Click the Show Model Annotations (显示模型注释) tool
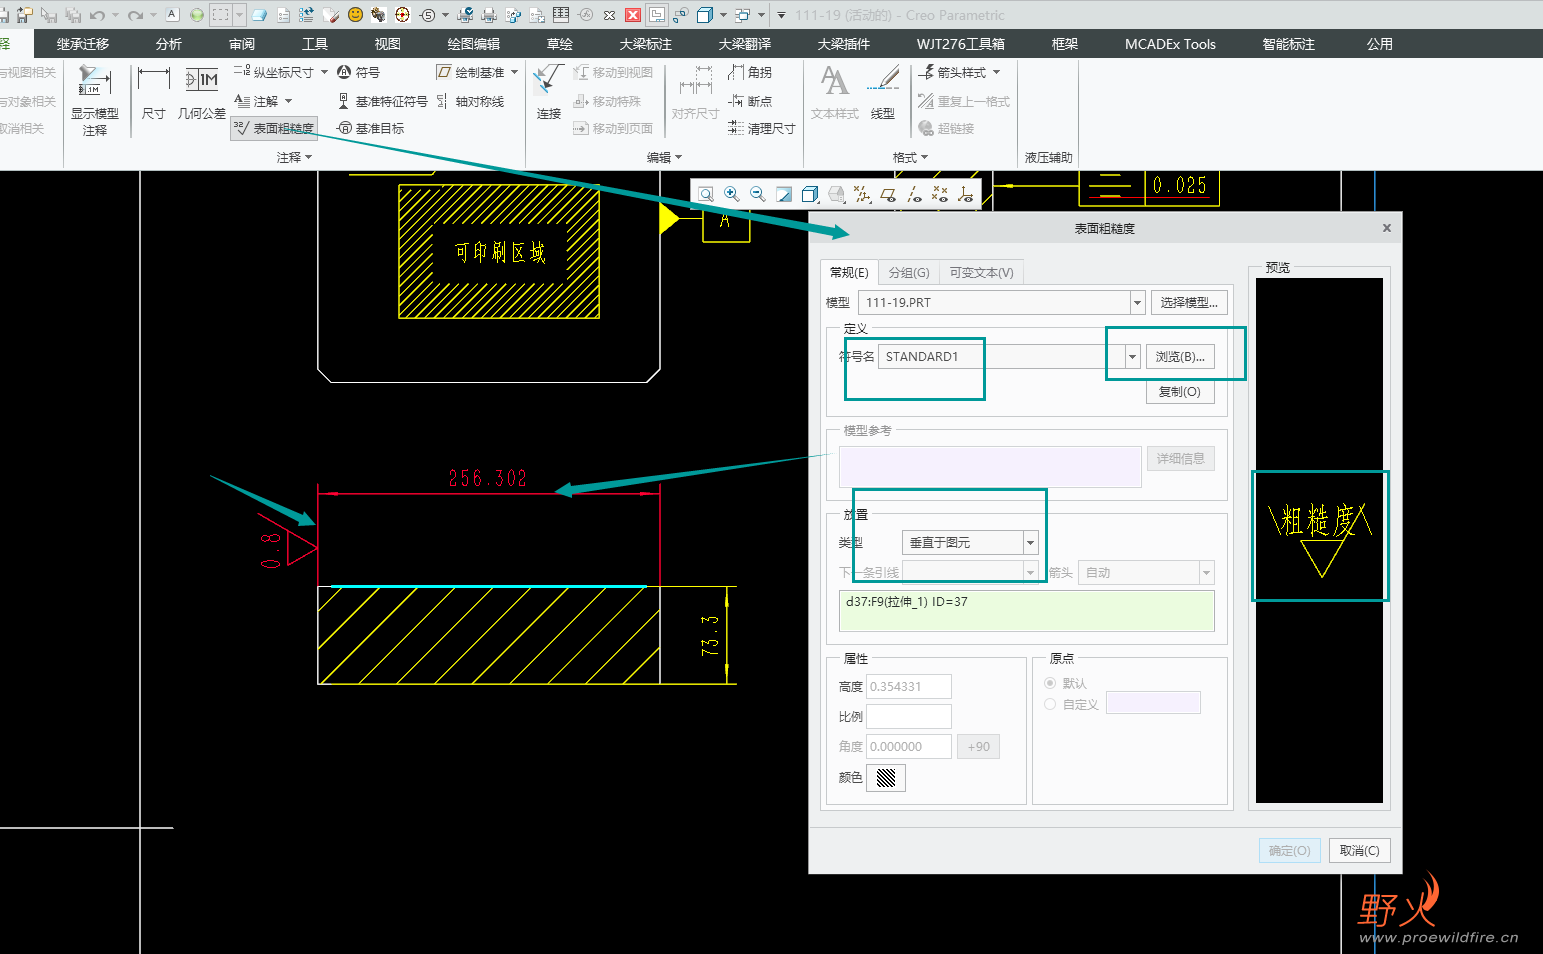The height and width of the screenshot is (954, 1543). (94, 99)
